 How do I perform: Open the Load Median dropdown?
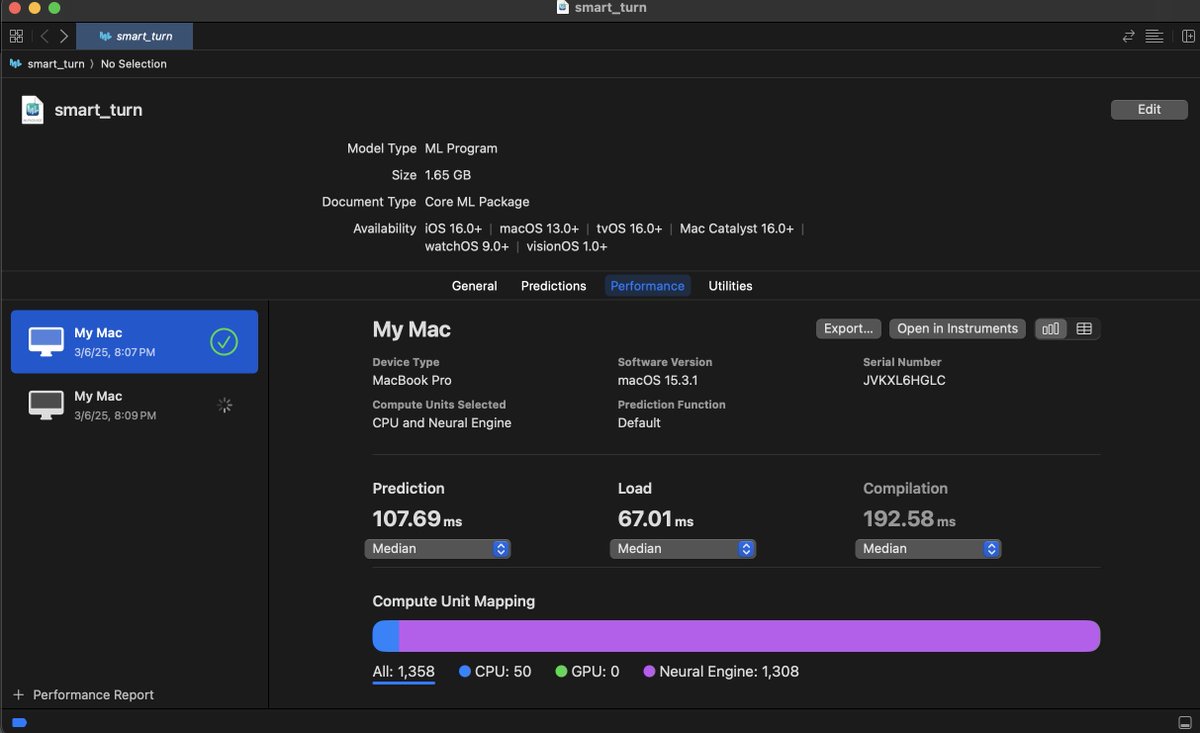(683, 549)
